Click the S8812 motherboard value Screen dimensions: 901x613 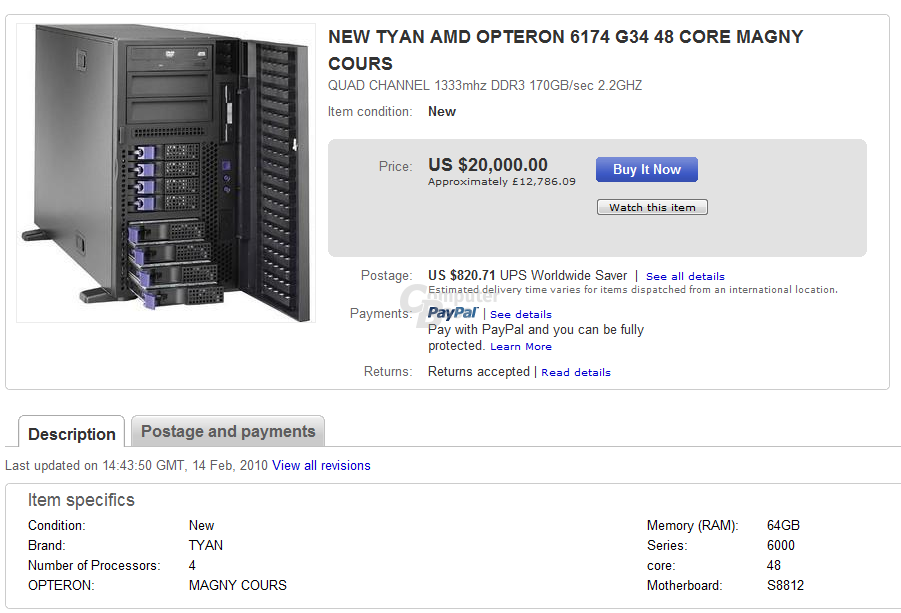coord(785,585)
